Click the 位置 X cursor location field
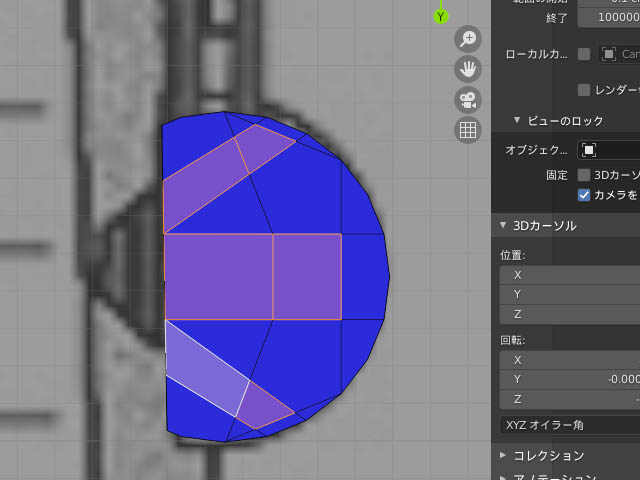 coord(570,276)
